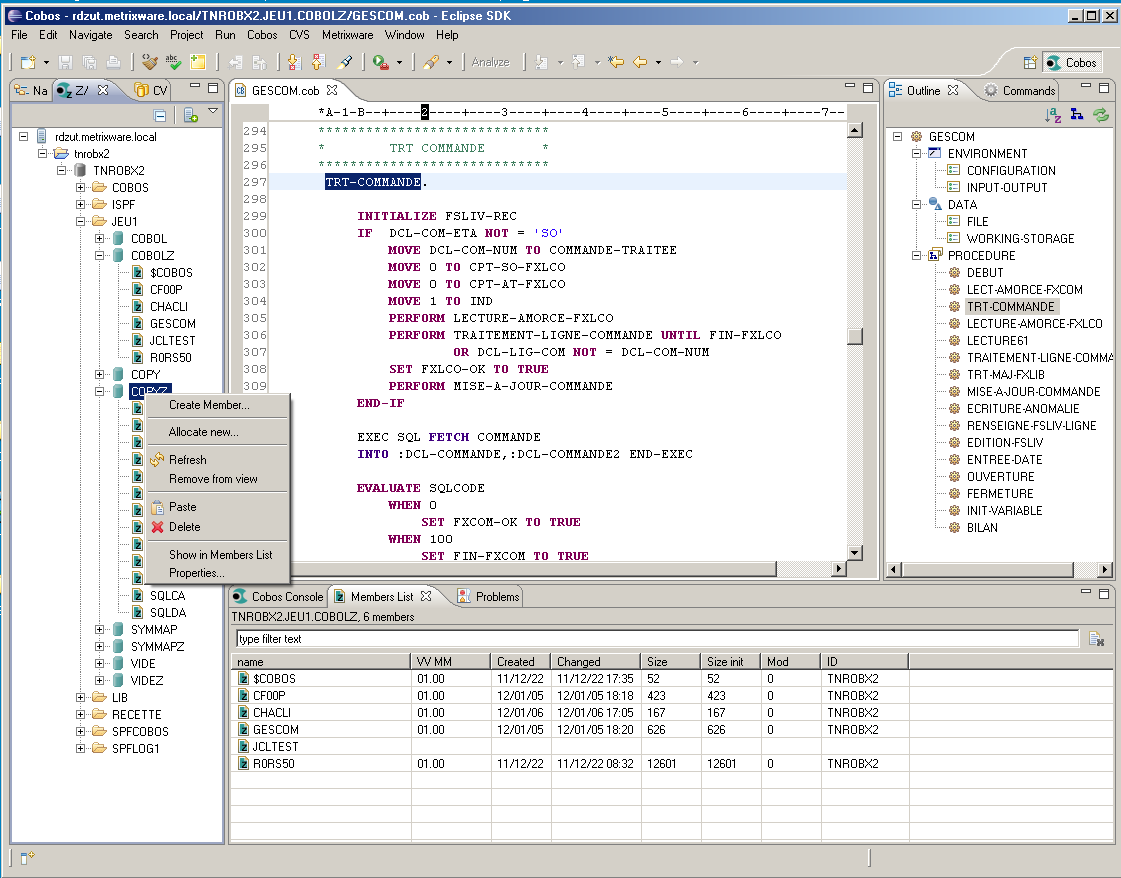Viewport: 1121px width, 878px height.
Task: Click the yellow Back navigation arrow
Action: click(640, 62)
